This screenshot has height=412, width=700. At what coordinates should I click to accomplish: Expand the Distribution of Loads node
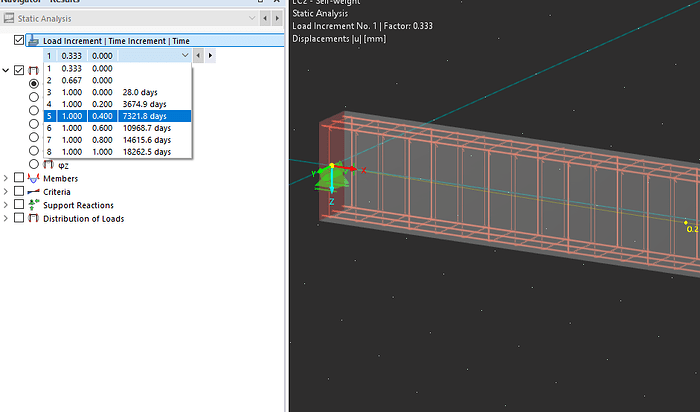[6, 218]
